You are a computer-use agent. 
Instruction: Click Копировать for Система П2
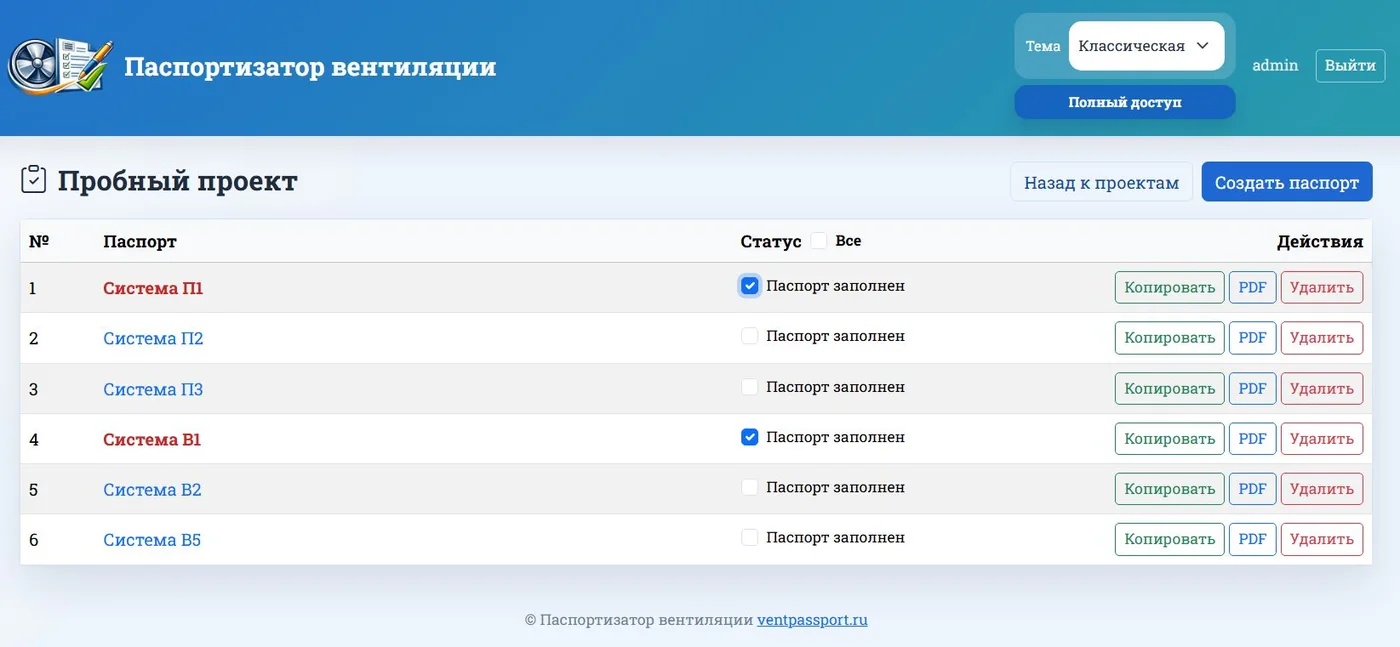[1169, 337]
